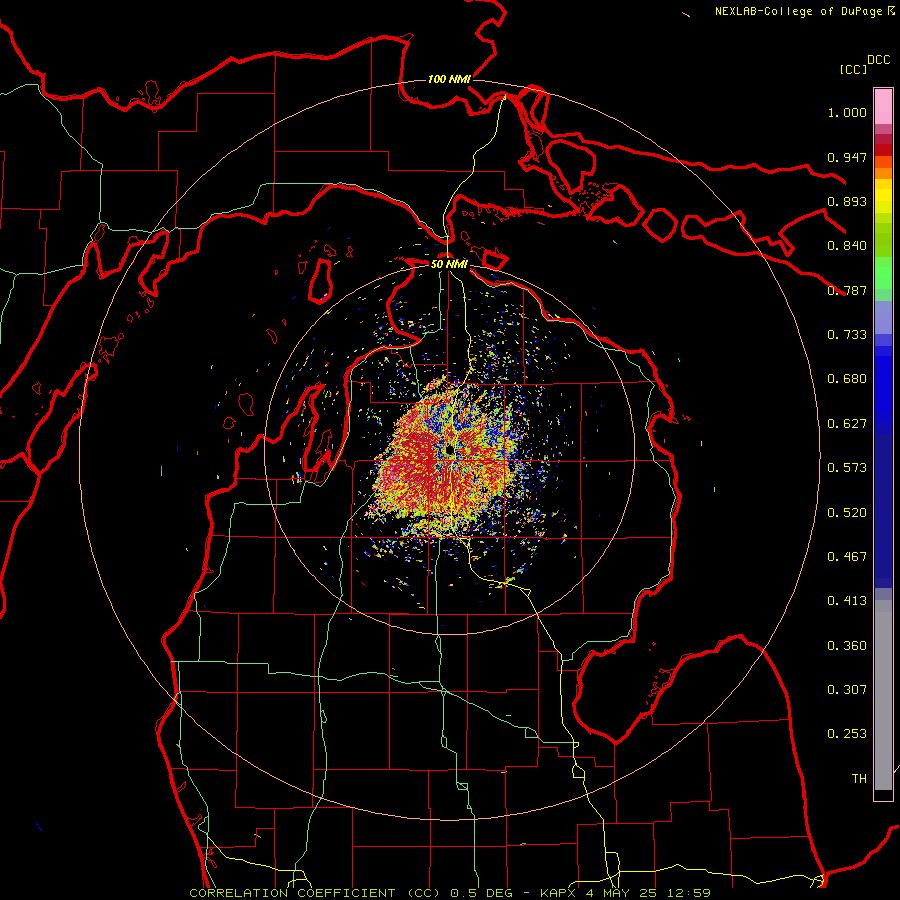900x900 pixels.
Task: Click the 0.947 color scale value
Action: (x=847, y=157)
